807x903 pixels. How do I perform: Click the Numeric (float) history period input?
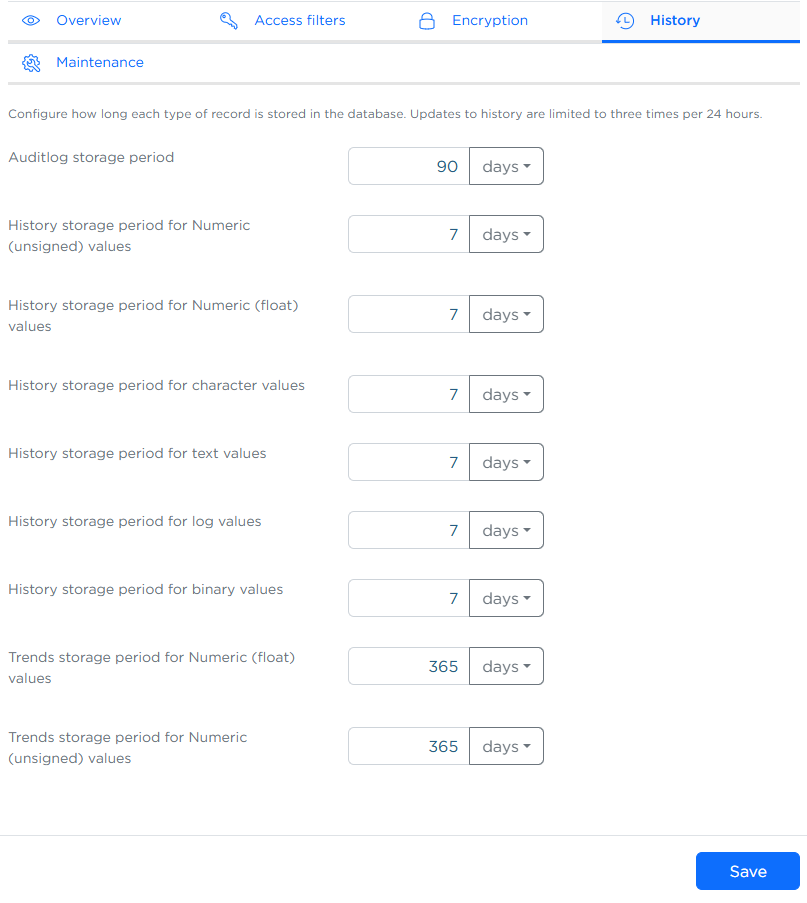point(408,315)
